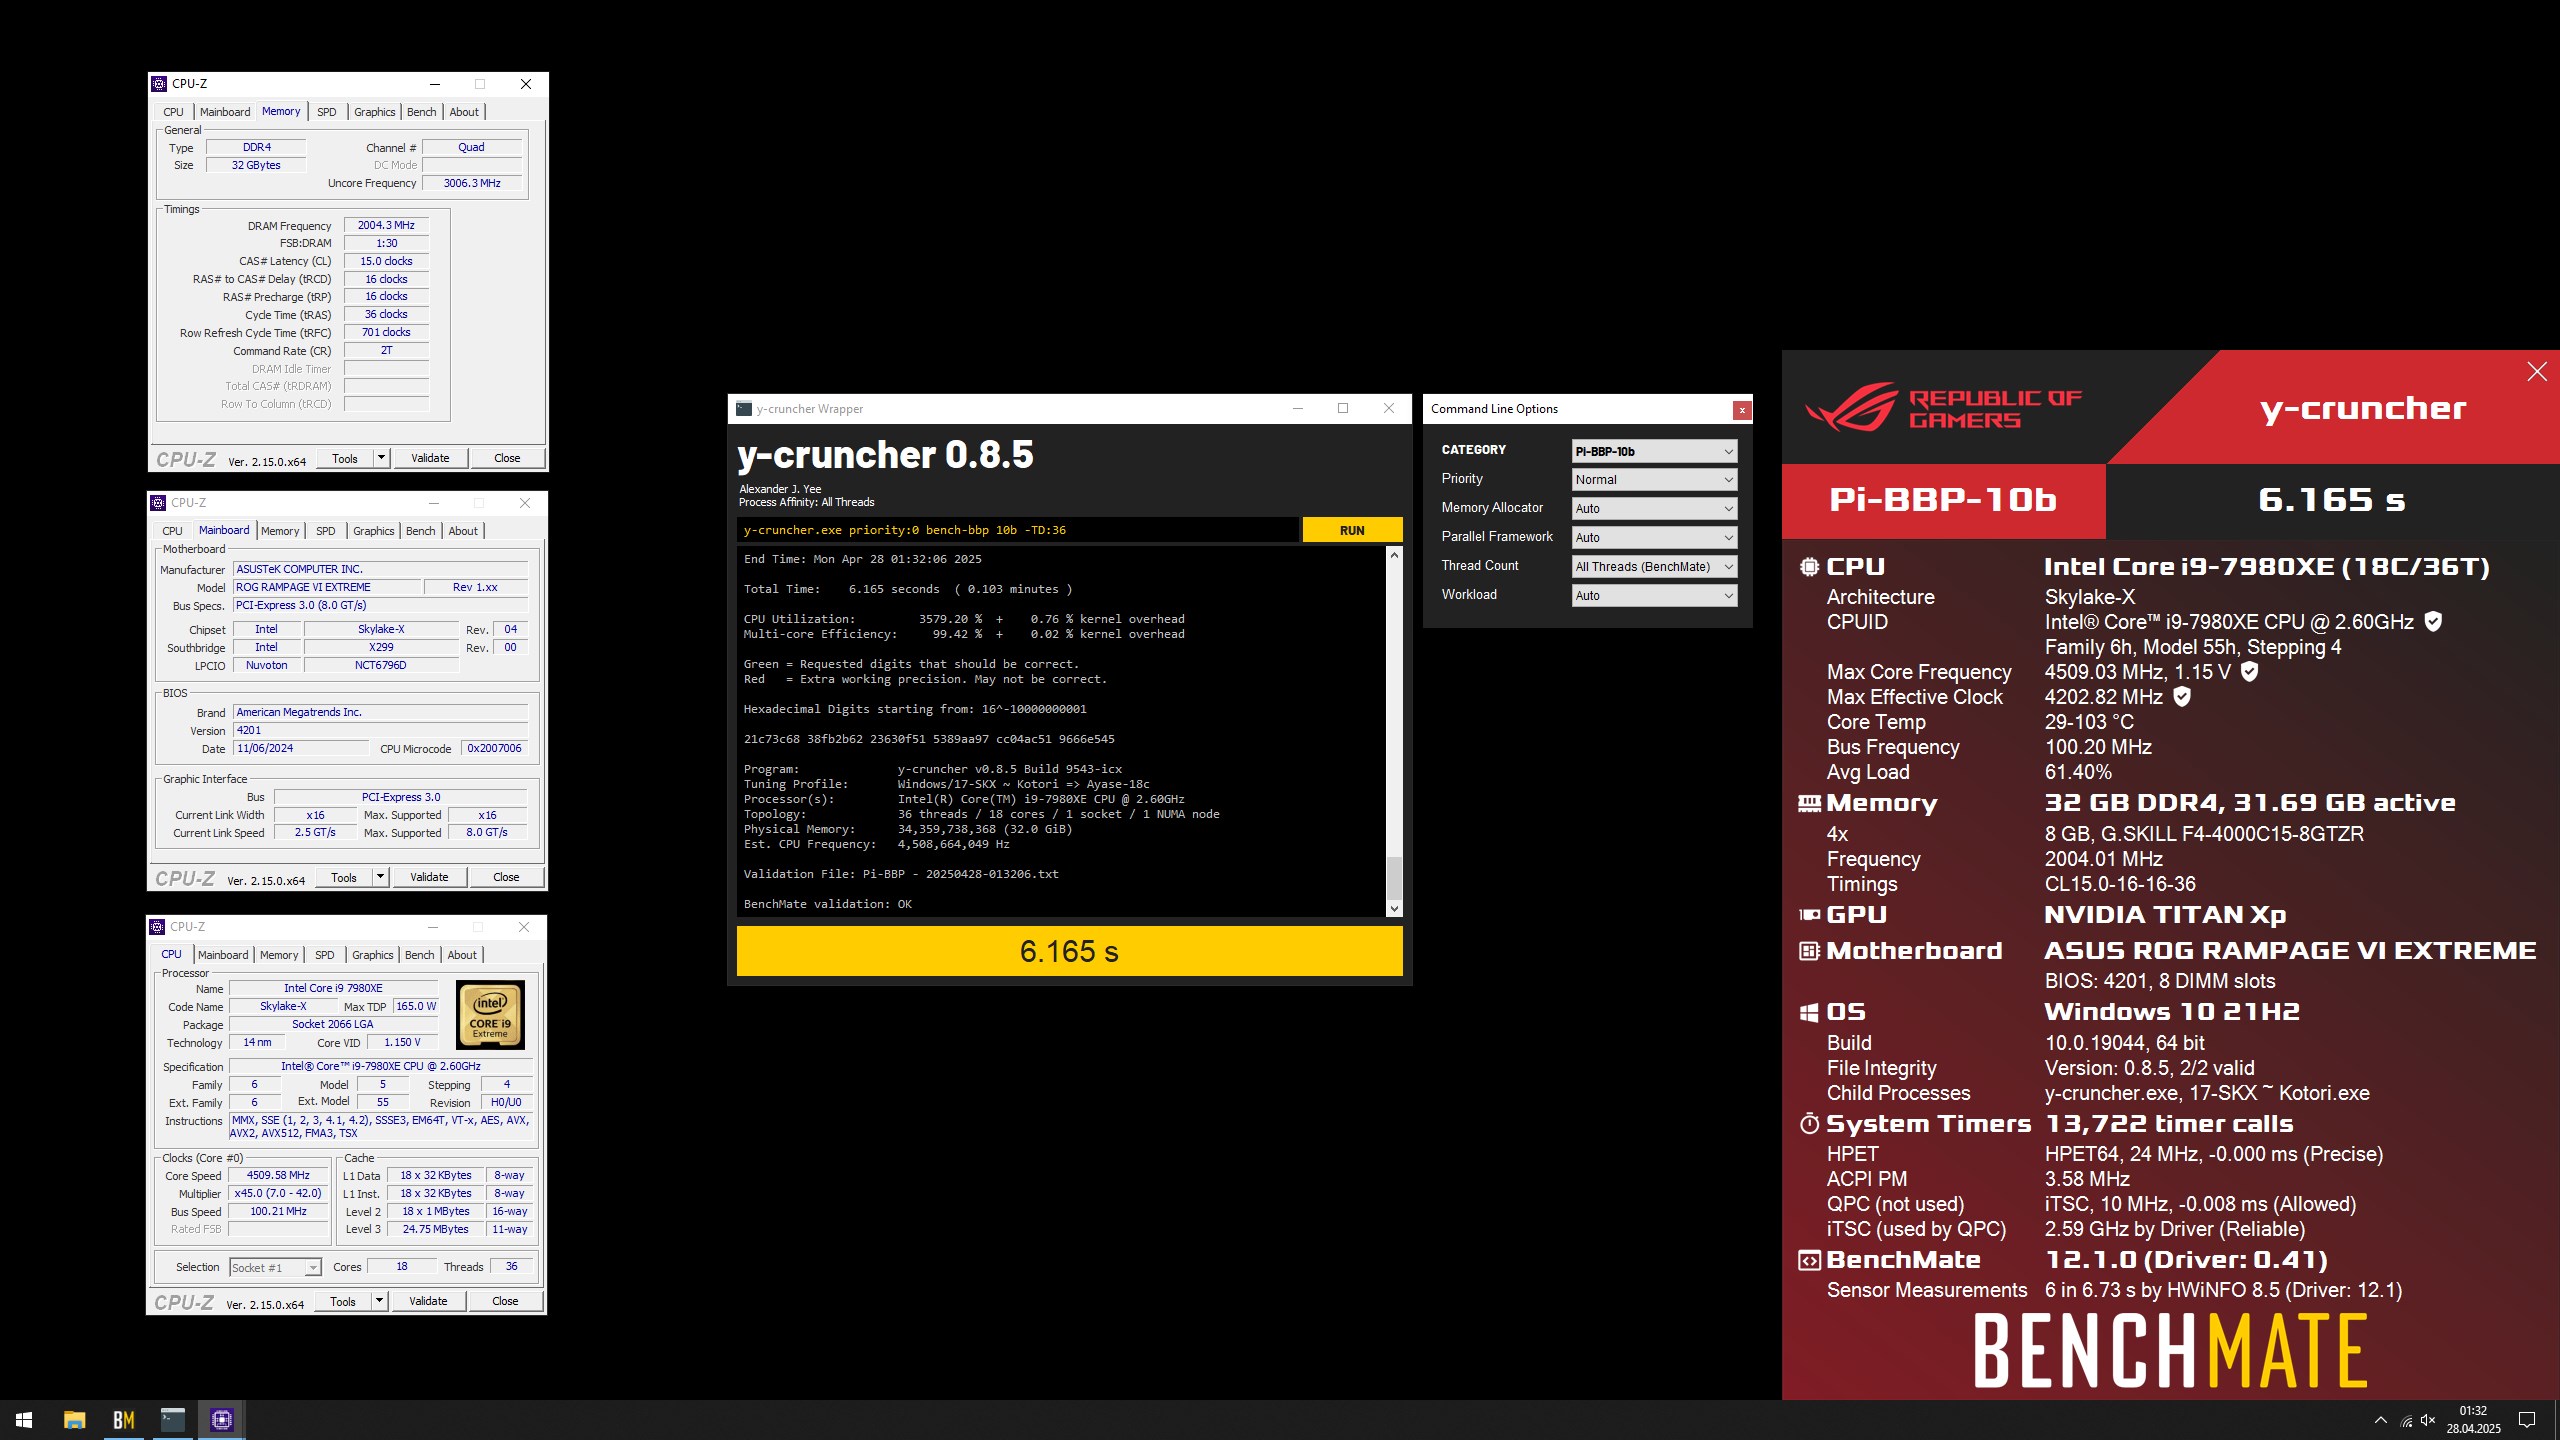
Task: Click the Pi-BBP-10b benchmark label
Action: coord(1942,500)
